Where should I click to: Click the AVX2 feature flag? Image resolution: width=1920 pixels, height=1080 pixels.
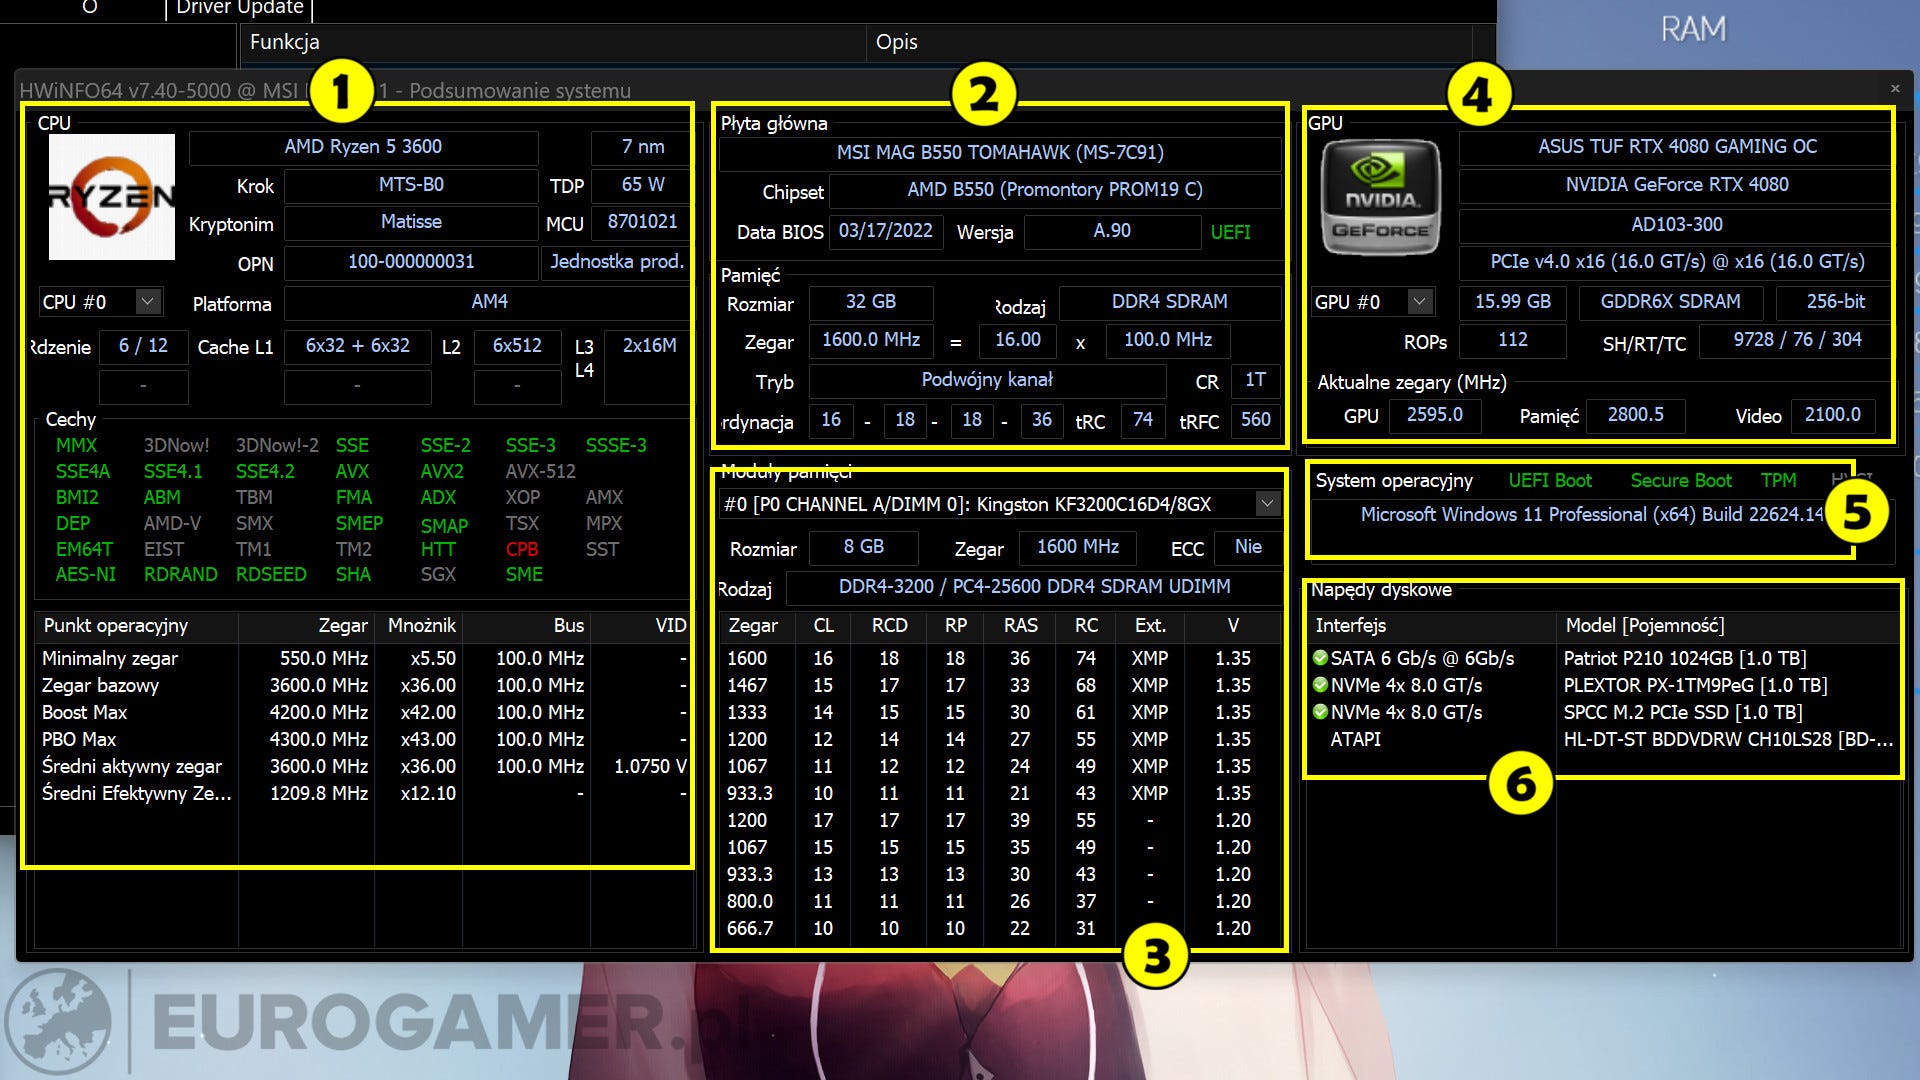pyautogui.click(x=441, y=471)
